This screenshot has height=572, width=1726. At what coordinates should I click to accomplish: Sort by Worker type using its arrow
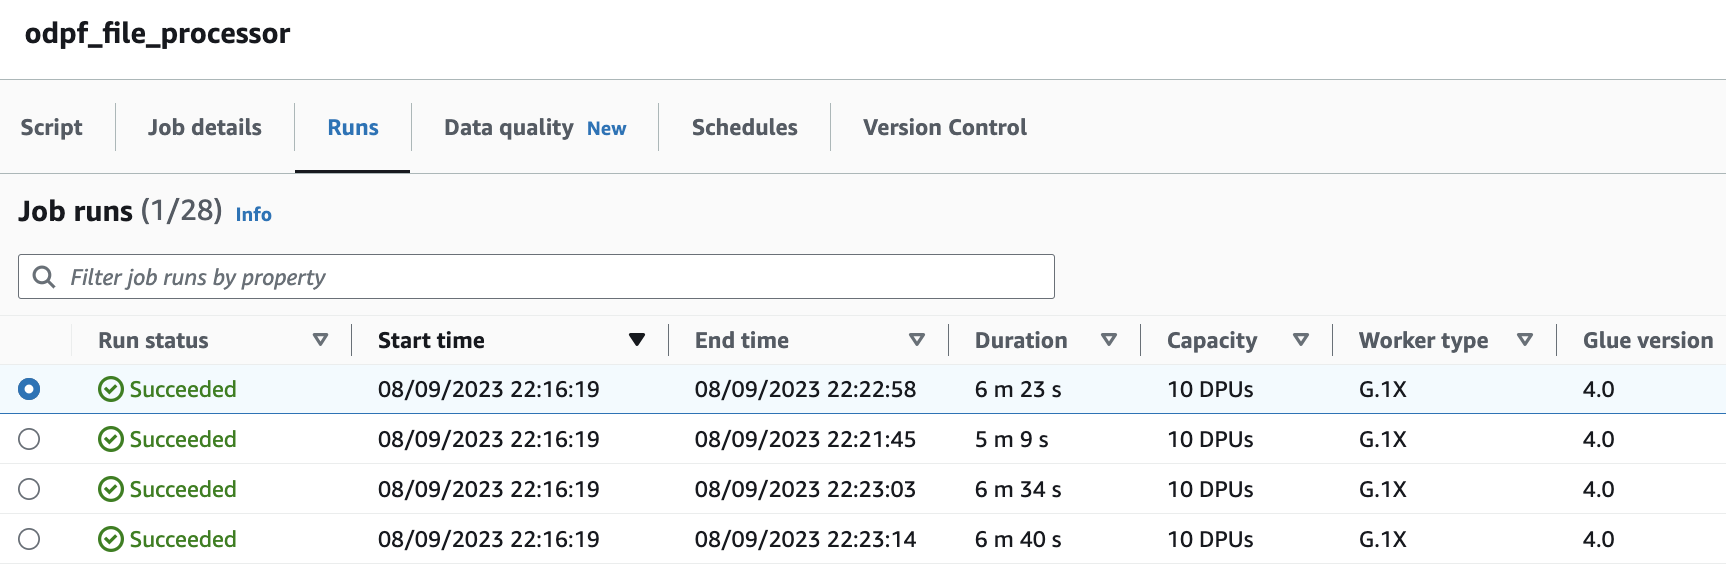[x=1525, y=340]
